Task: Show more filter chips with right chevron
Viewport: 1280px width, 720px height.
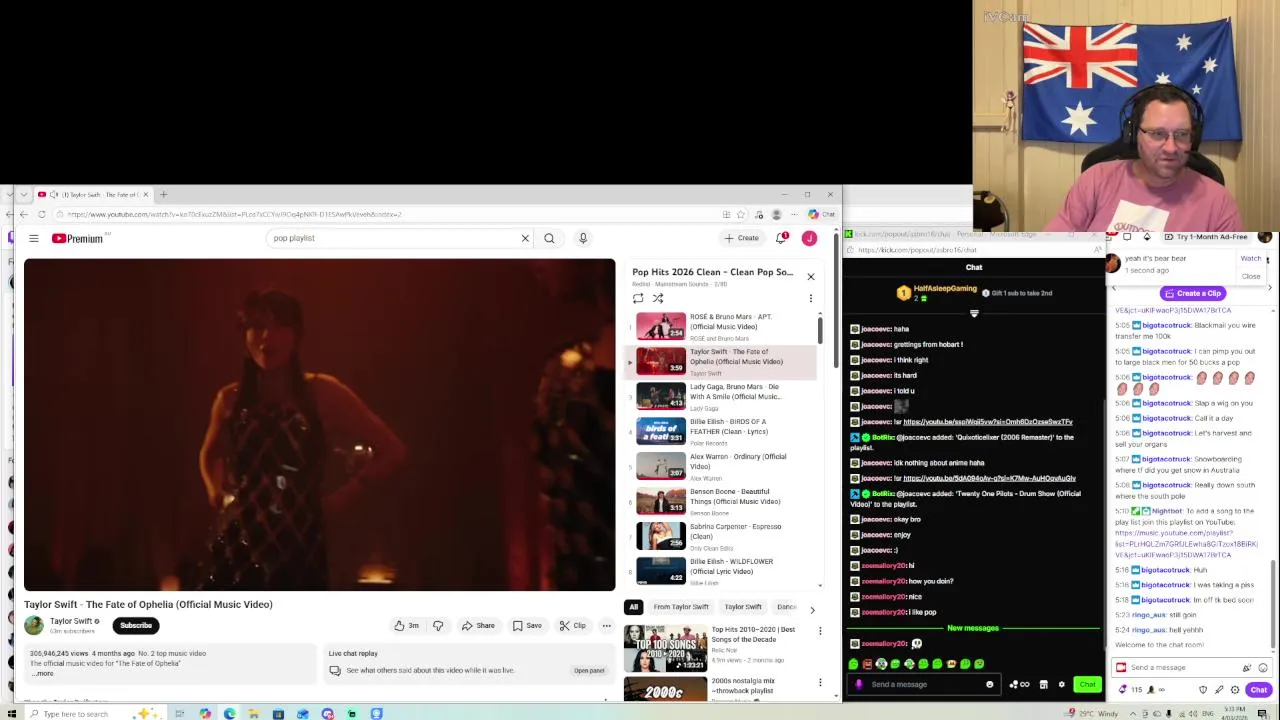Action: coord(812,608)
